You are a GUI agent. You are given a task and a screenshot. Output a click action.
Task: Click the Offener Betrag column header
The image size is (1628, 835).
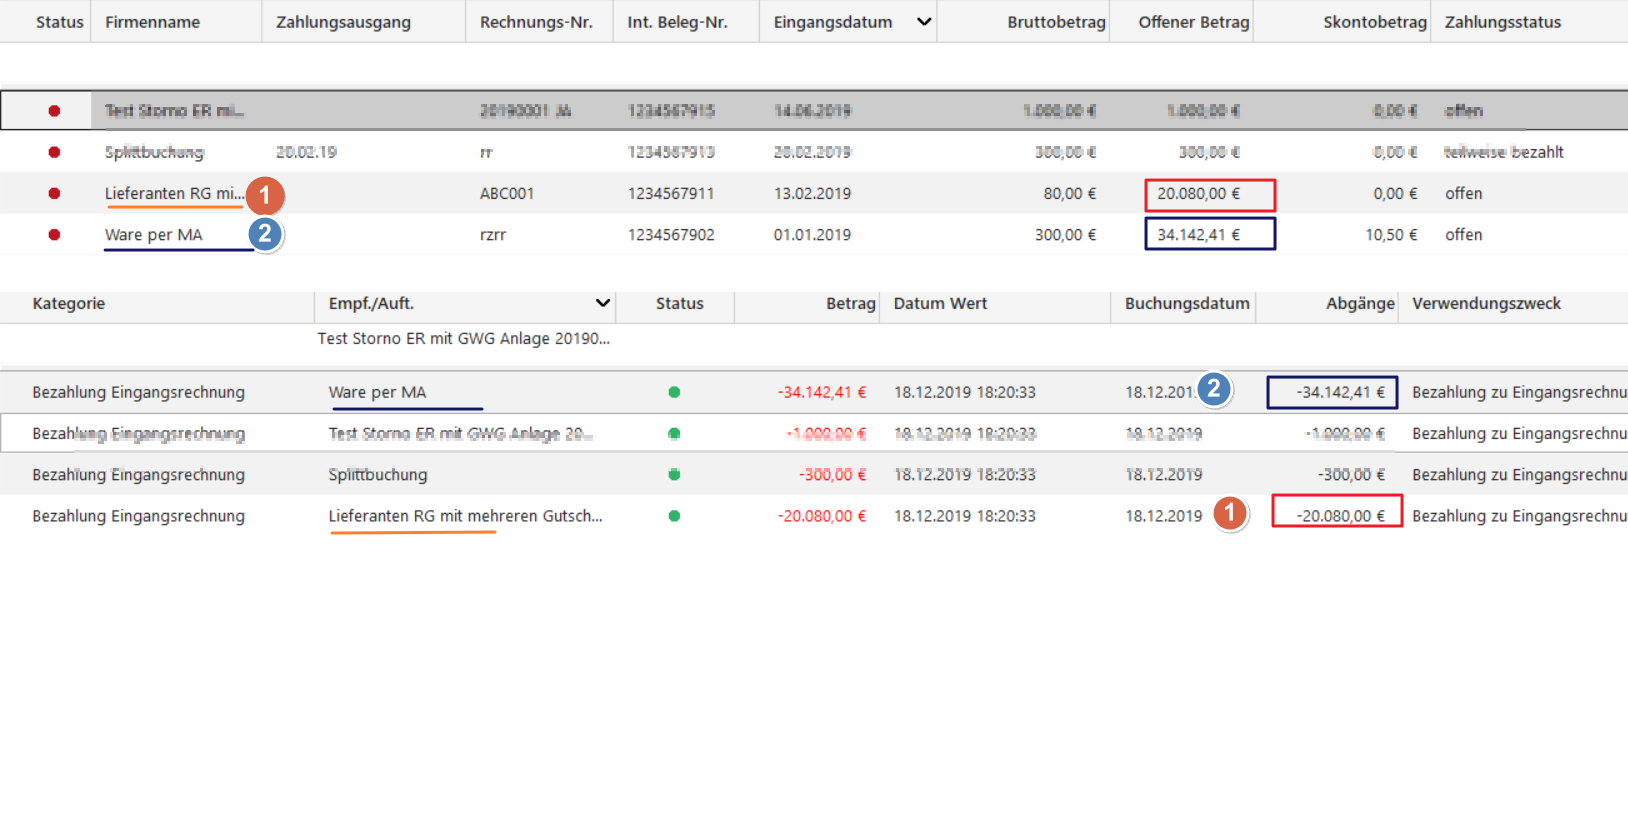coord(1194,22)
